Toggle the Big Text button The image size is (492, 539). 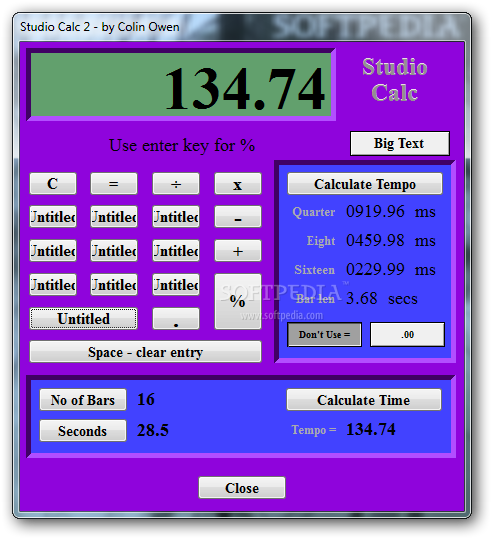click(x=400, y=143)
